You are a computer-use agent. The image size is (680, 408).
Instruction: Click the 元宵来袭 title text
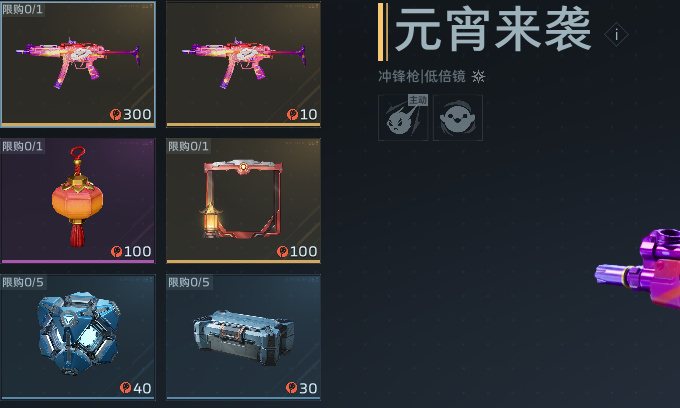coord(493,30)
